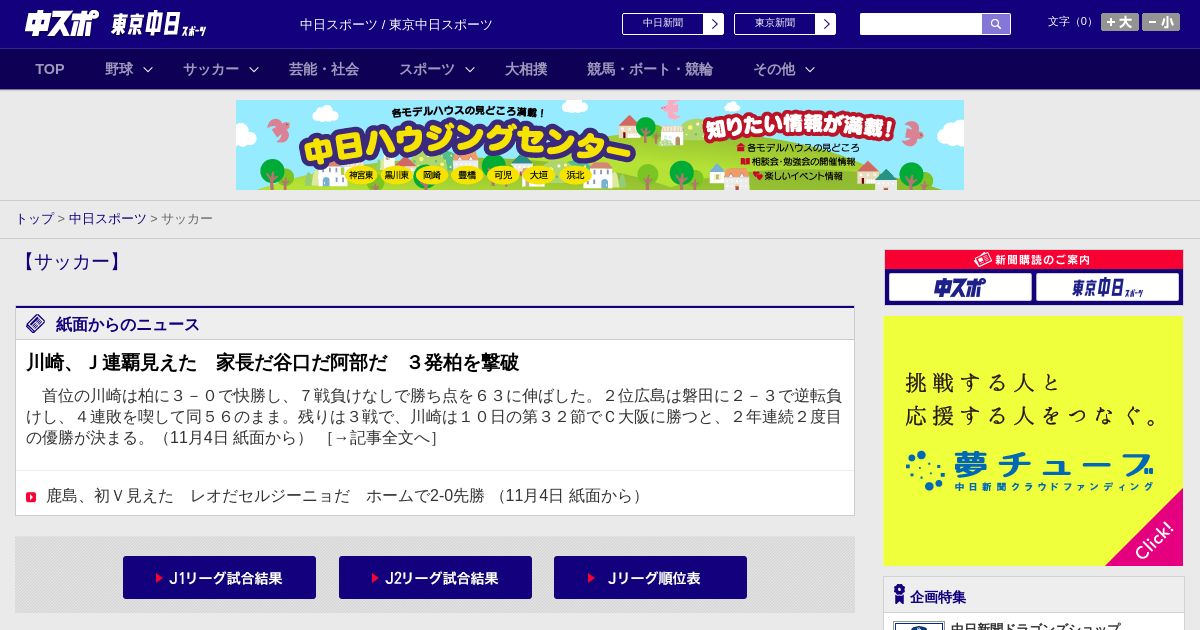Click ドラゴンズショップ thumbnail image
Screen dimensions: 1200x630
918,626
